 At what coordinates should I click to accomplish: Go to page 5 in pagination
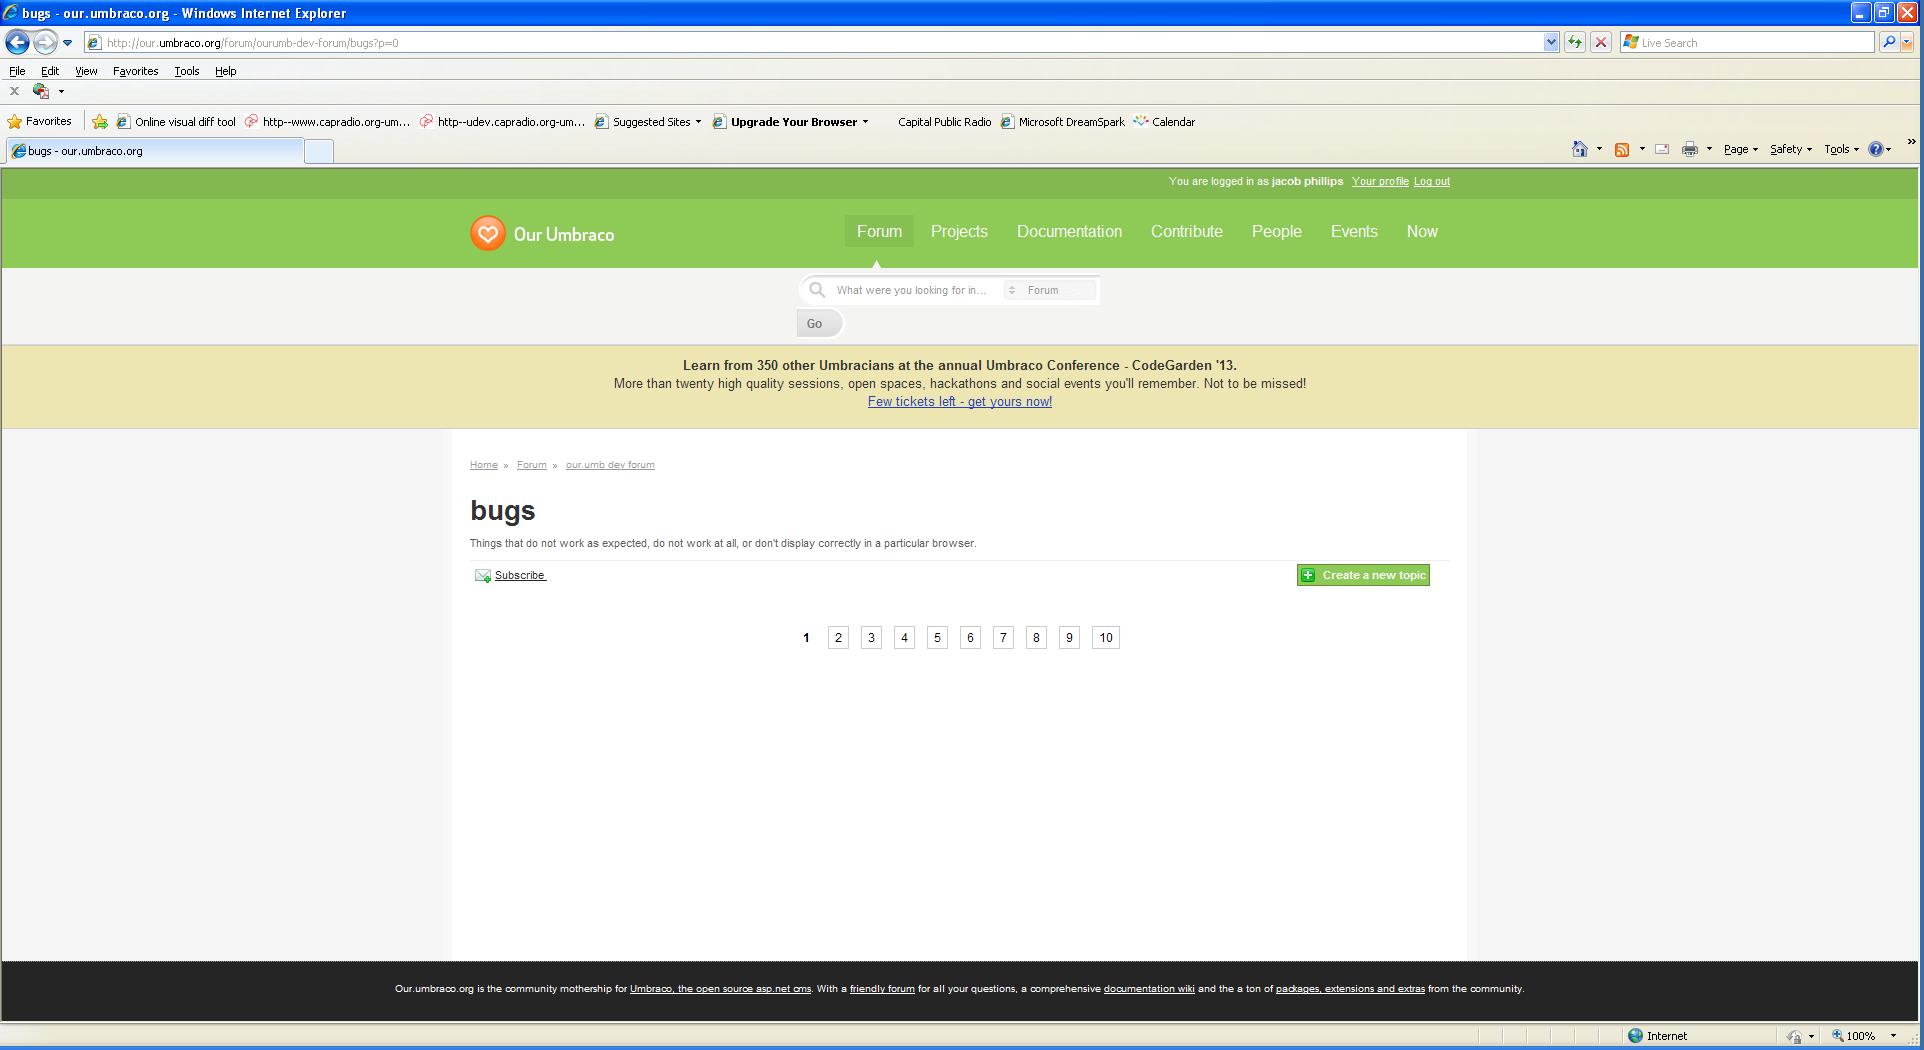(x=937, y=638)
